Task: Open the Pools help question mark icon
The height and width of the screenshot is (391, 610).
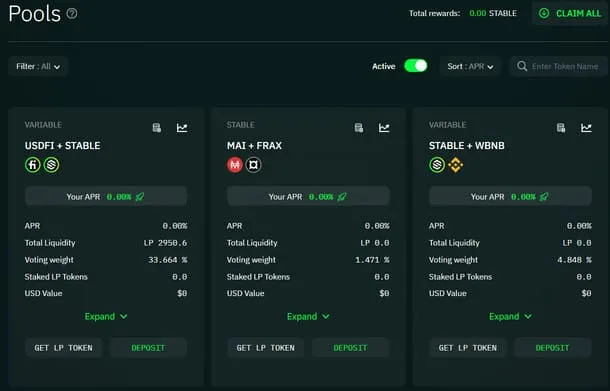Action: click(x=72, y=14)
